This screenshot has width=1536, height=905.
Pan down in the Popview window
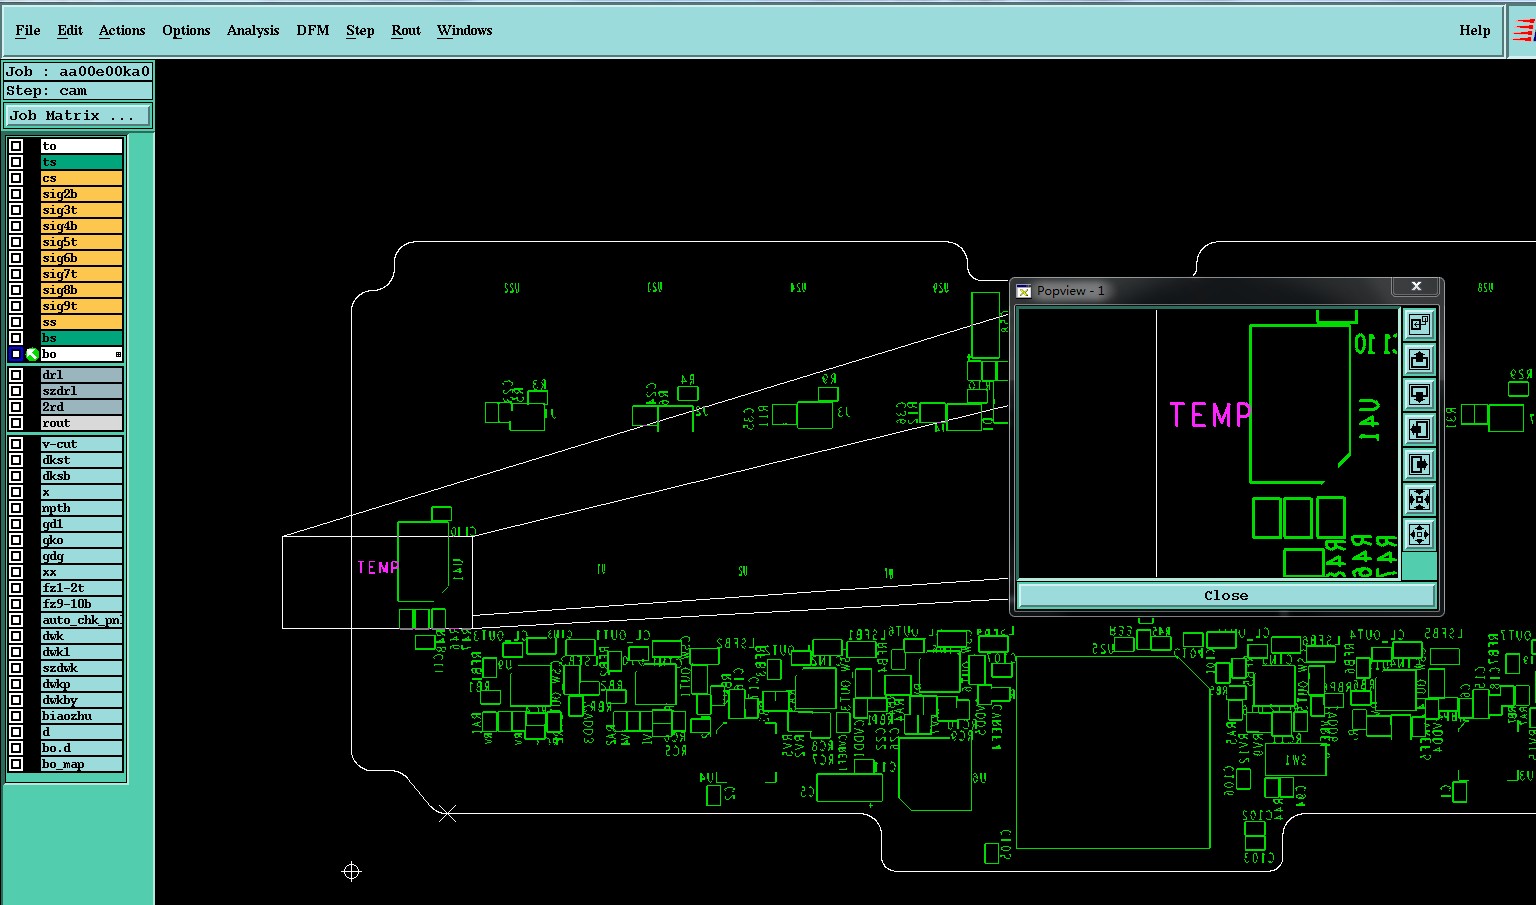click(x=1419, y=394)
